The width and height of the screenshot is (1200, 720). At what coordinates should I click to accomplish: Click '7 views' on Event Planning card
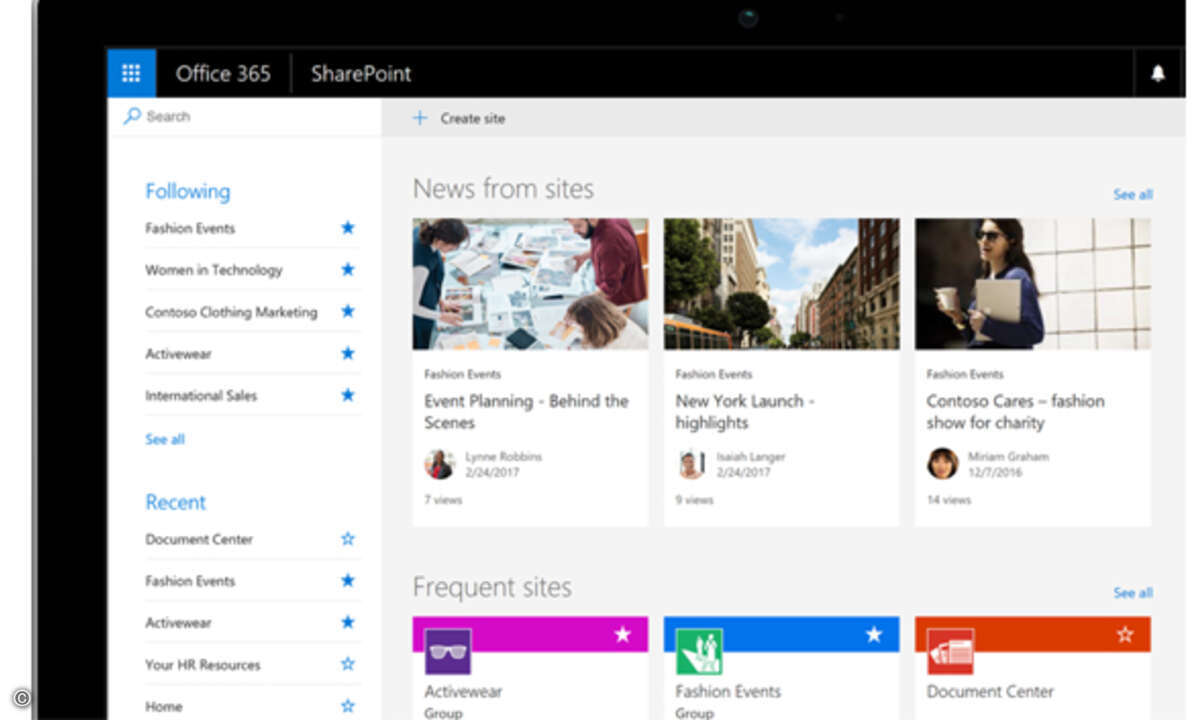pos(443,499)
